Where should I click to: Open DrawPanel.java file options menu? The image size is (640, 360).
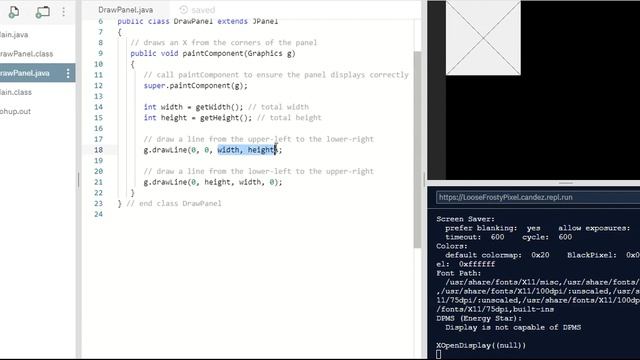click(68, 73)
